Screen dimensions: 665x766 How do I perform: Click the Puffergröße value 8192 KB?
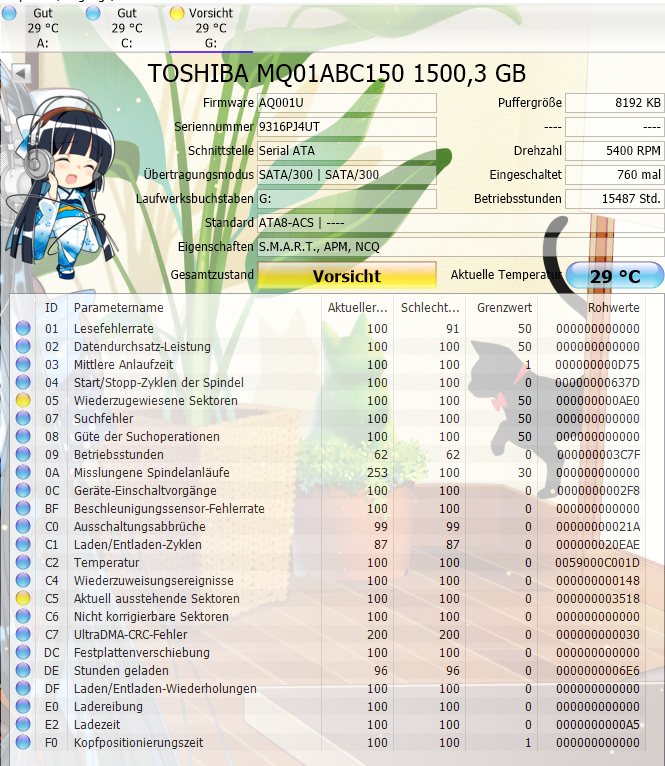click(x=615, y=103)
